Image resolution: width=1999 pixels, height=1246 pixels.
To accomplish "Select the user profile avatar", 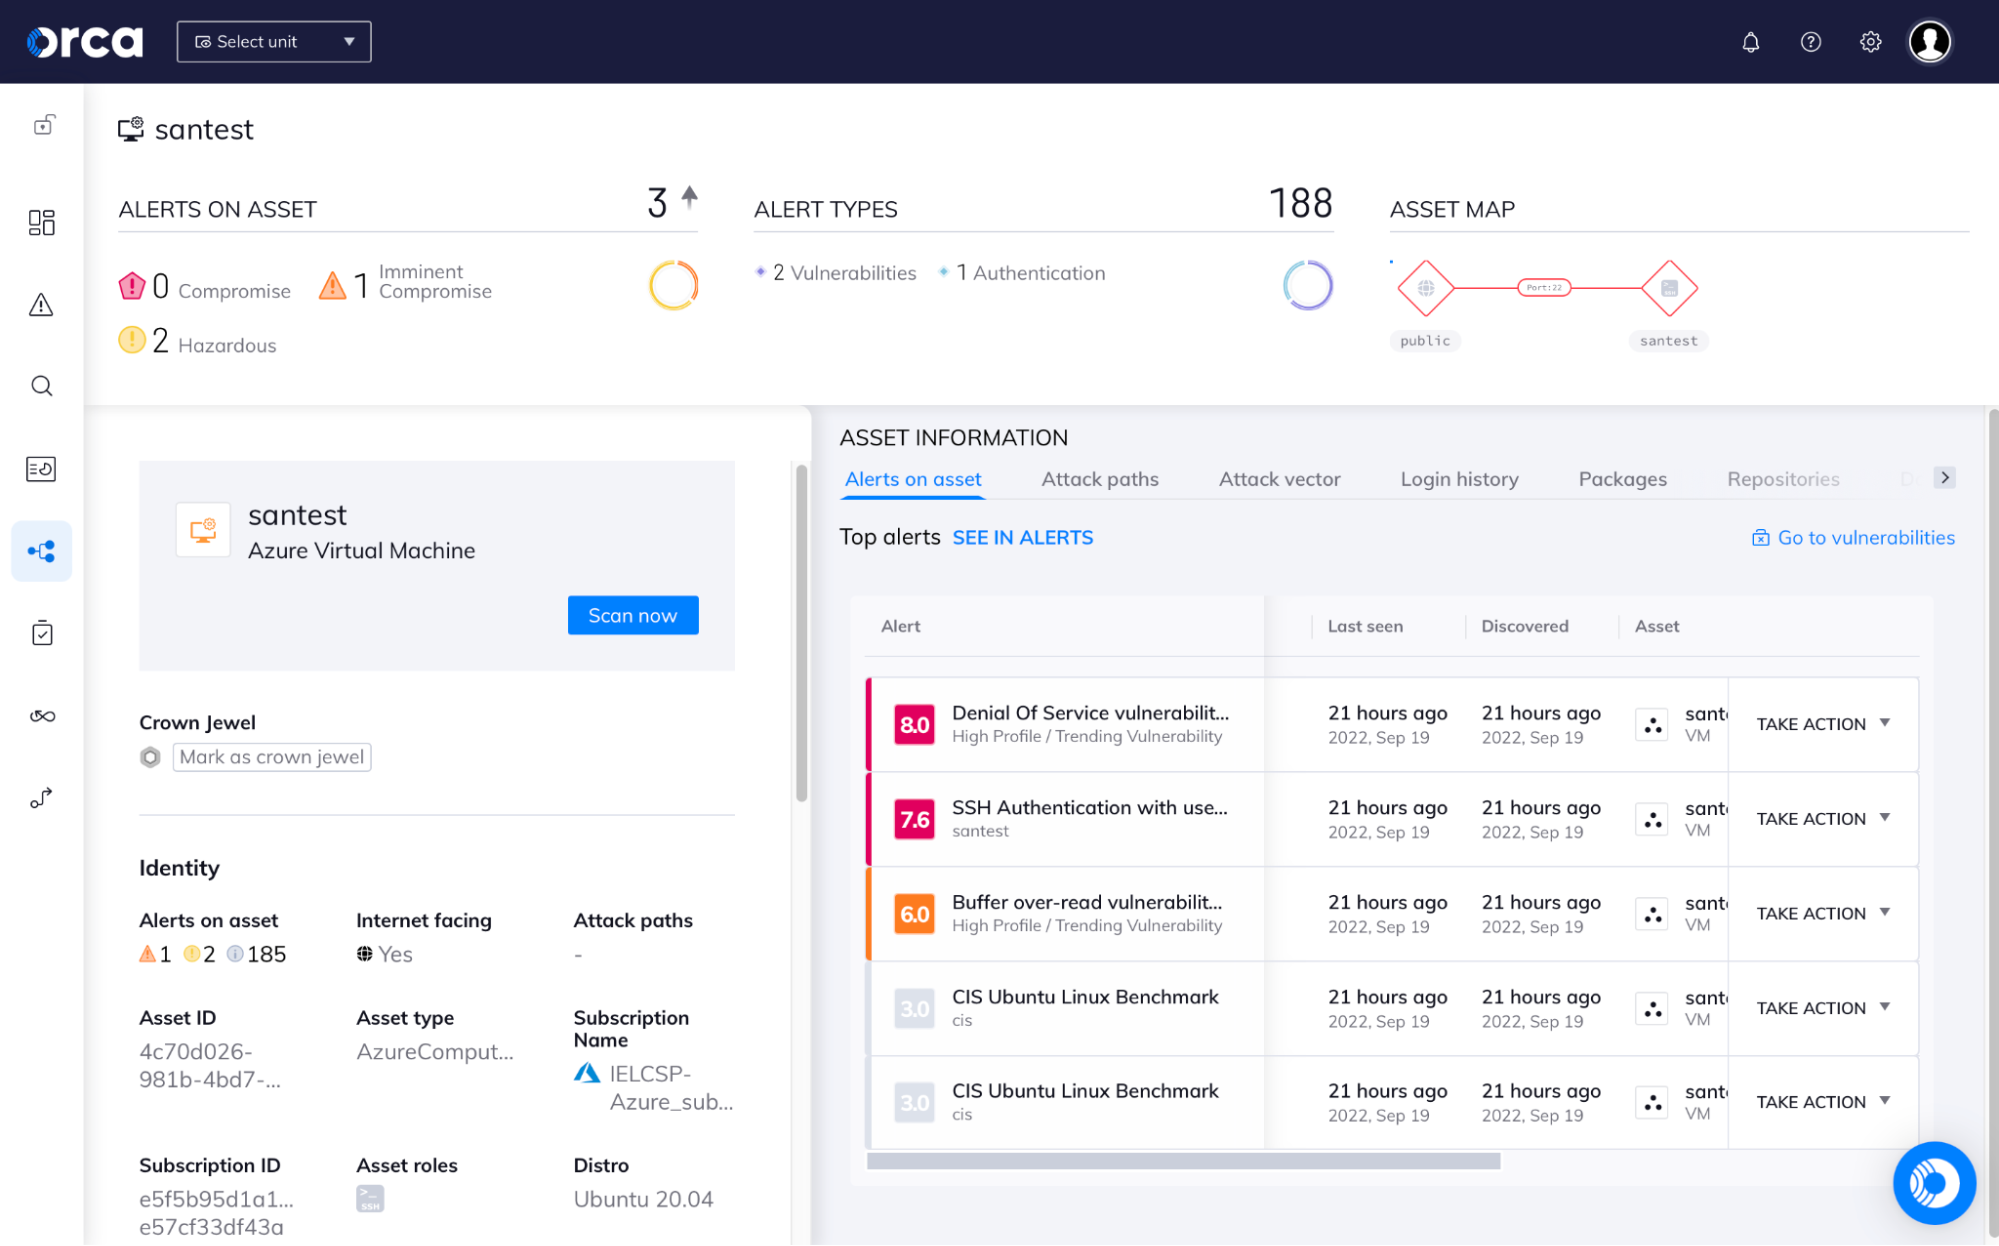I will click(1930, 41).
